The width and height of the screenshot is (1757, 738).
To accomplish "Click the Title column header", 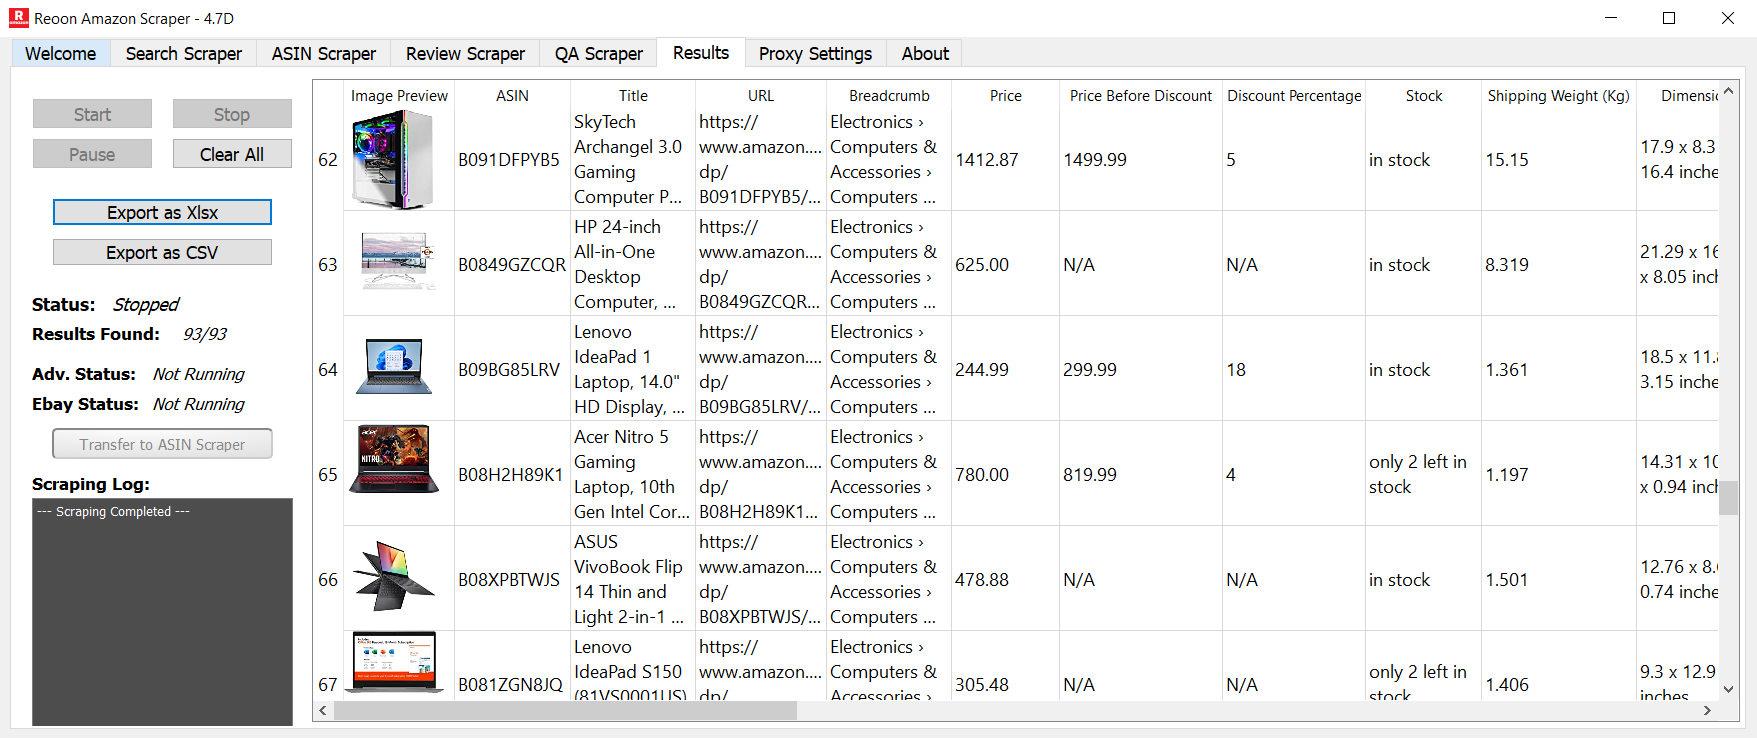I will pyautogui.click(x=633, y=96).
